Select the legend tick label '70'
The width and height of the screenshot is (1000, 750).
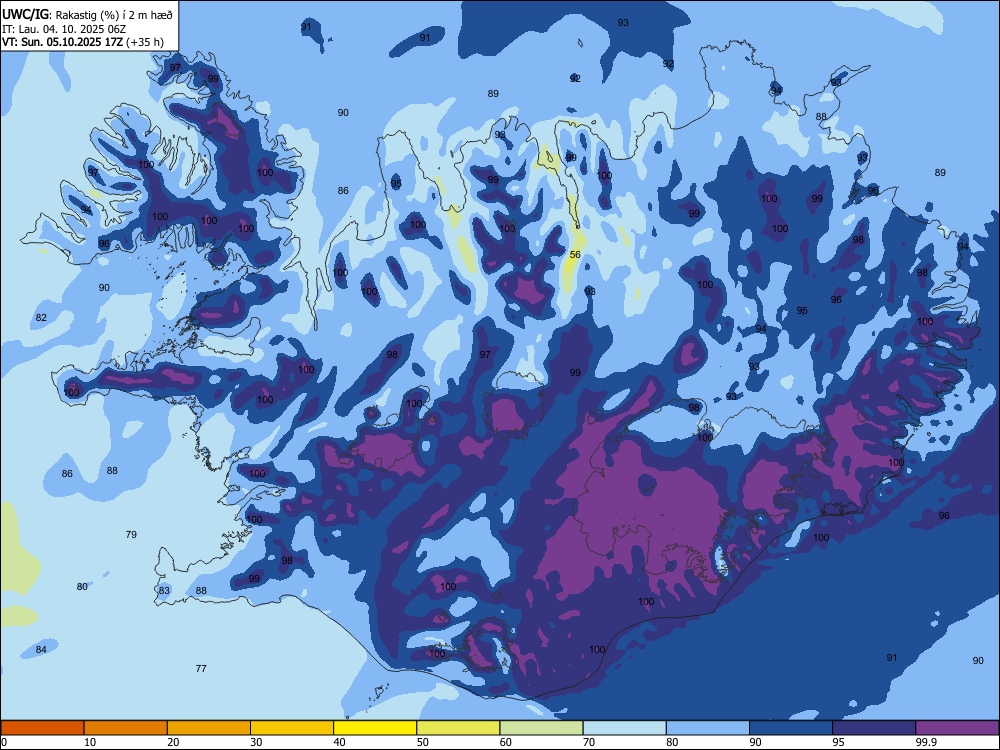(x=589, y=742)
